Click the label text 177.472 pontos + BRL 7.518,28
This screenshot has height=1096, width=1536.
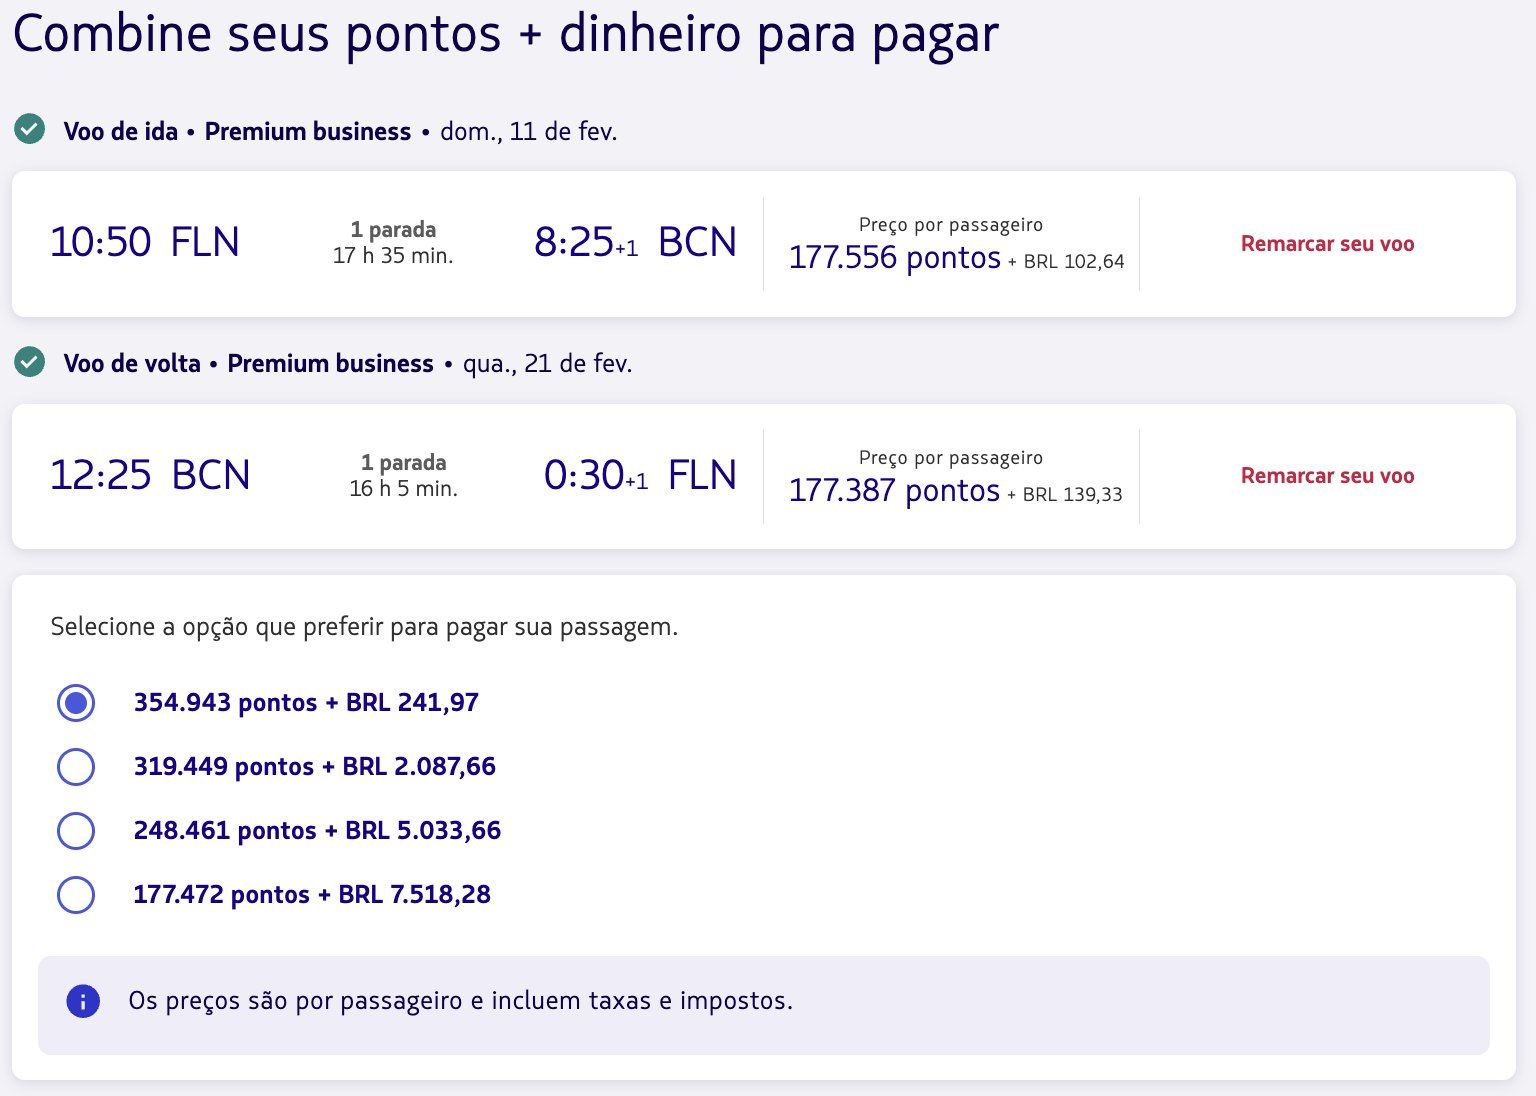click(312, 895)
